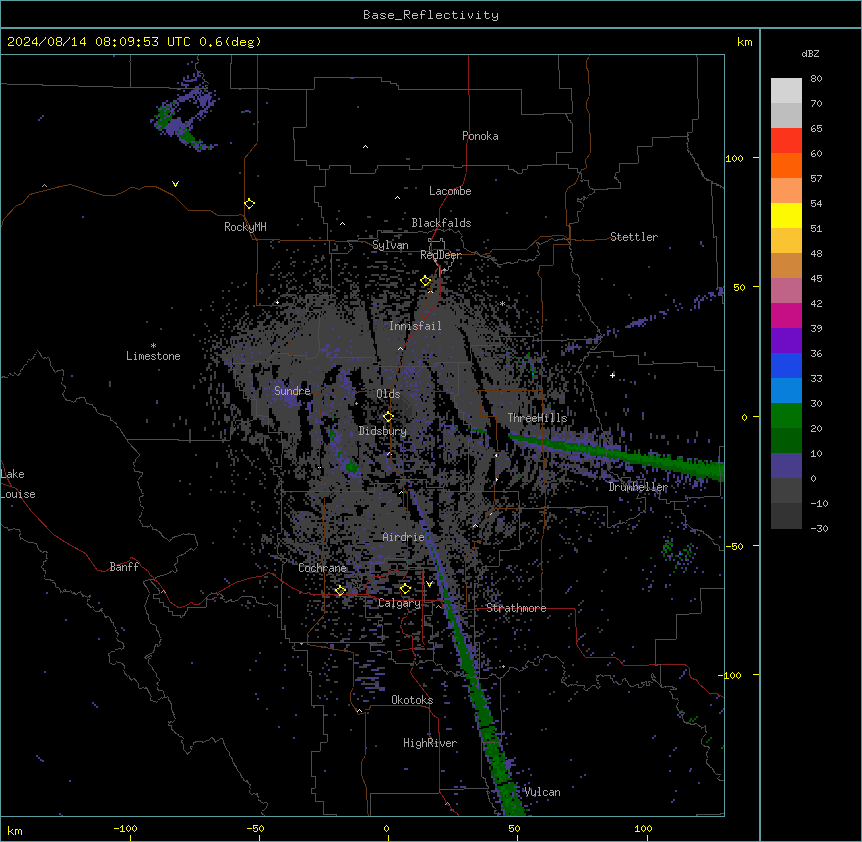Select the magenta 39-42 dBZ legend color
862x842 pixels.
coord(786,316)
